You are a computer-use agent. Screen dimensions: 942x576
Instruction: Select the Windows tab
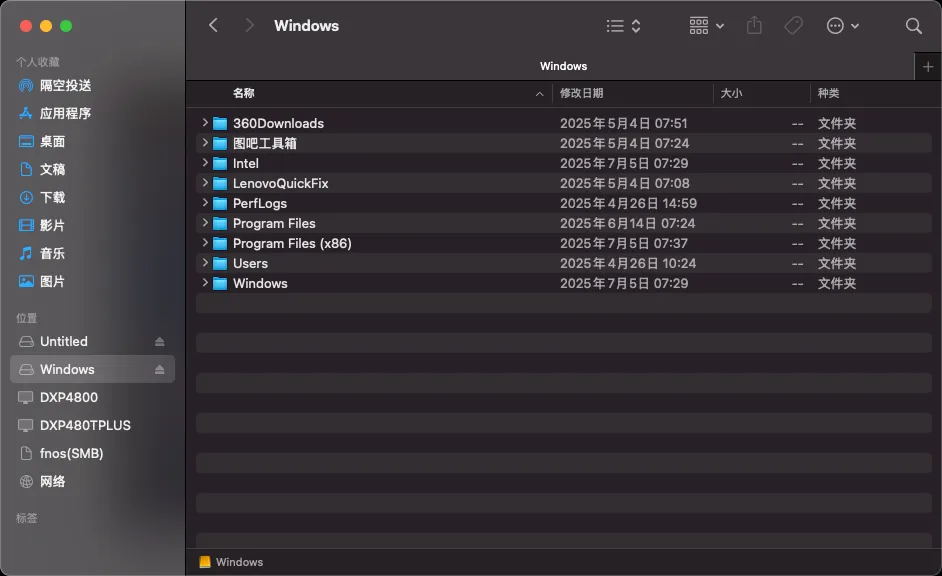coord(563,66)
